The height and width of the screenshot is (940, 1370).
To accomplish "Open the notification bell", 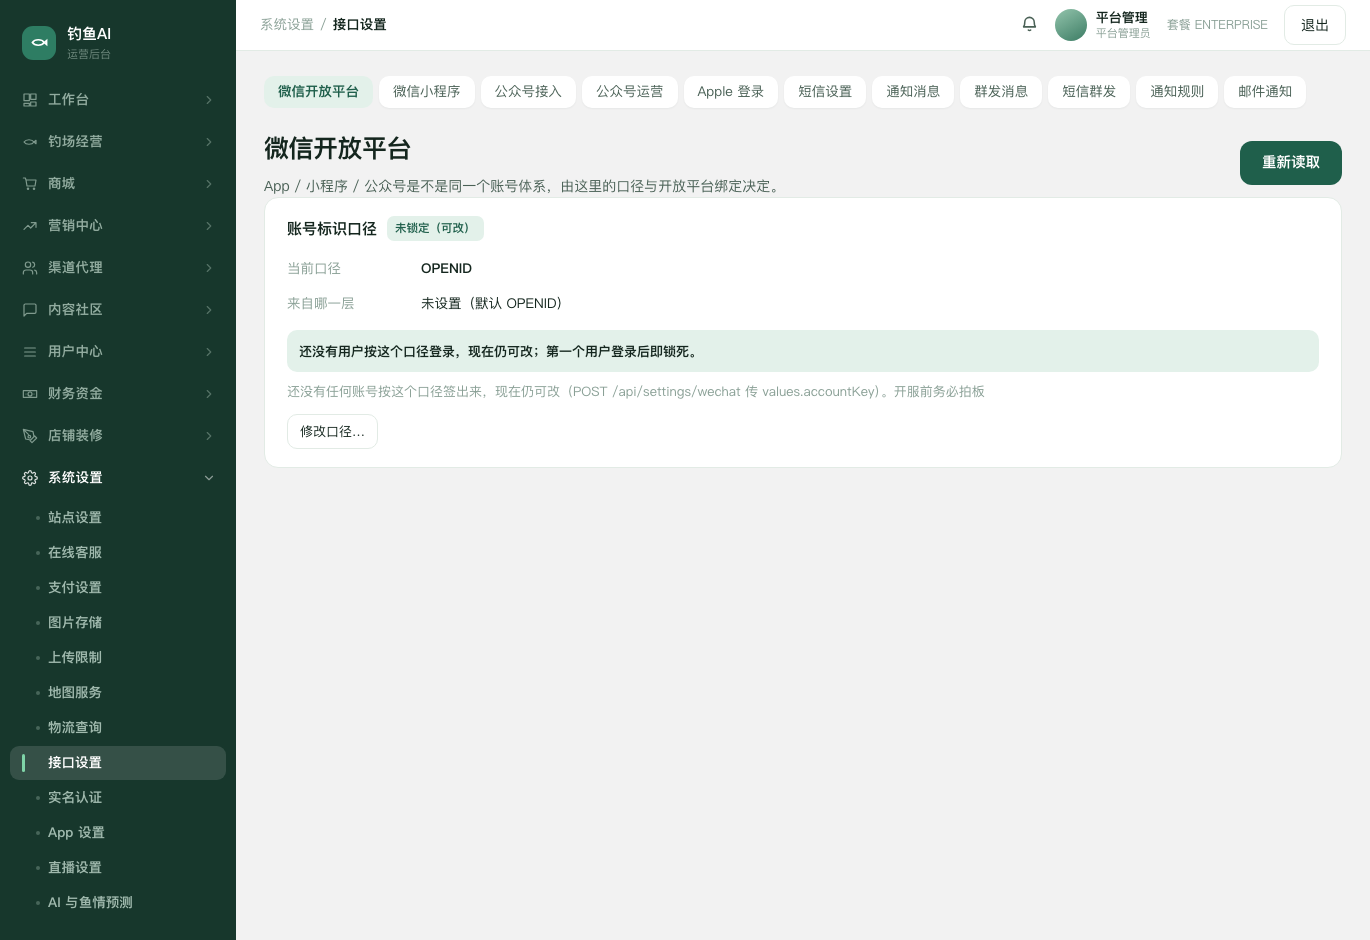I will pyautogui.click(x=1029, y=24).
